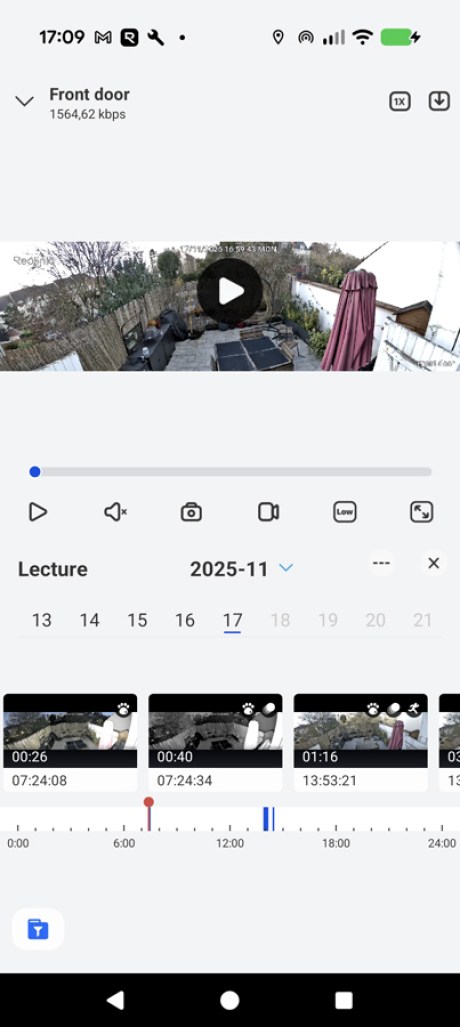Click the blue event marker on timeline
Viewport: 460px width, 1027px height.
coord(268,819)
